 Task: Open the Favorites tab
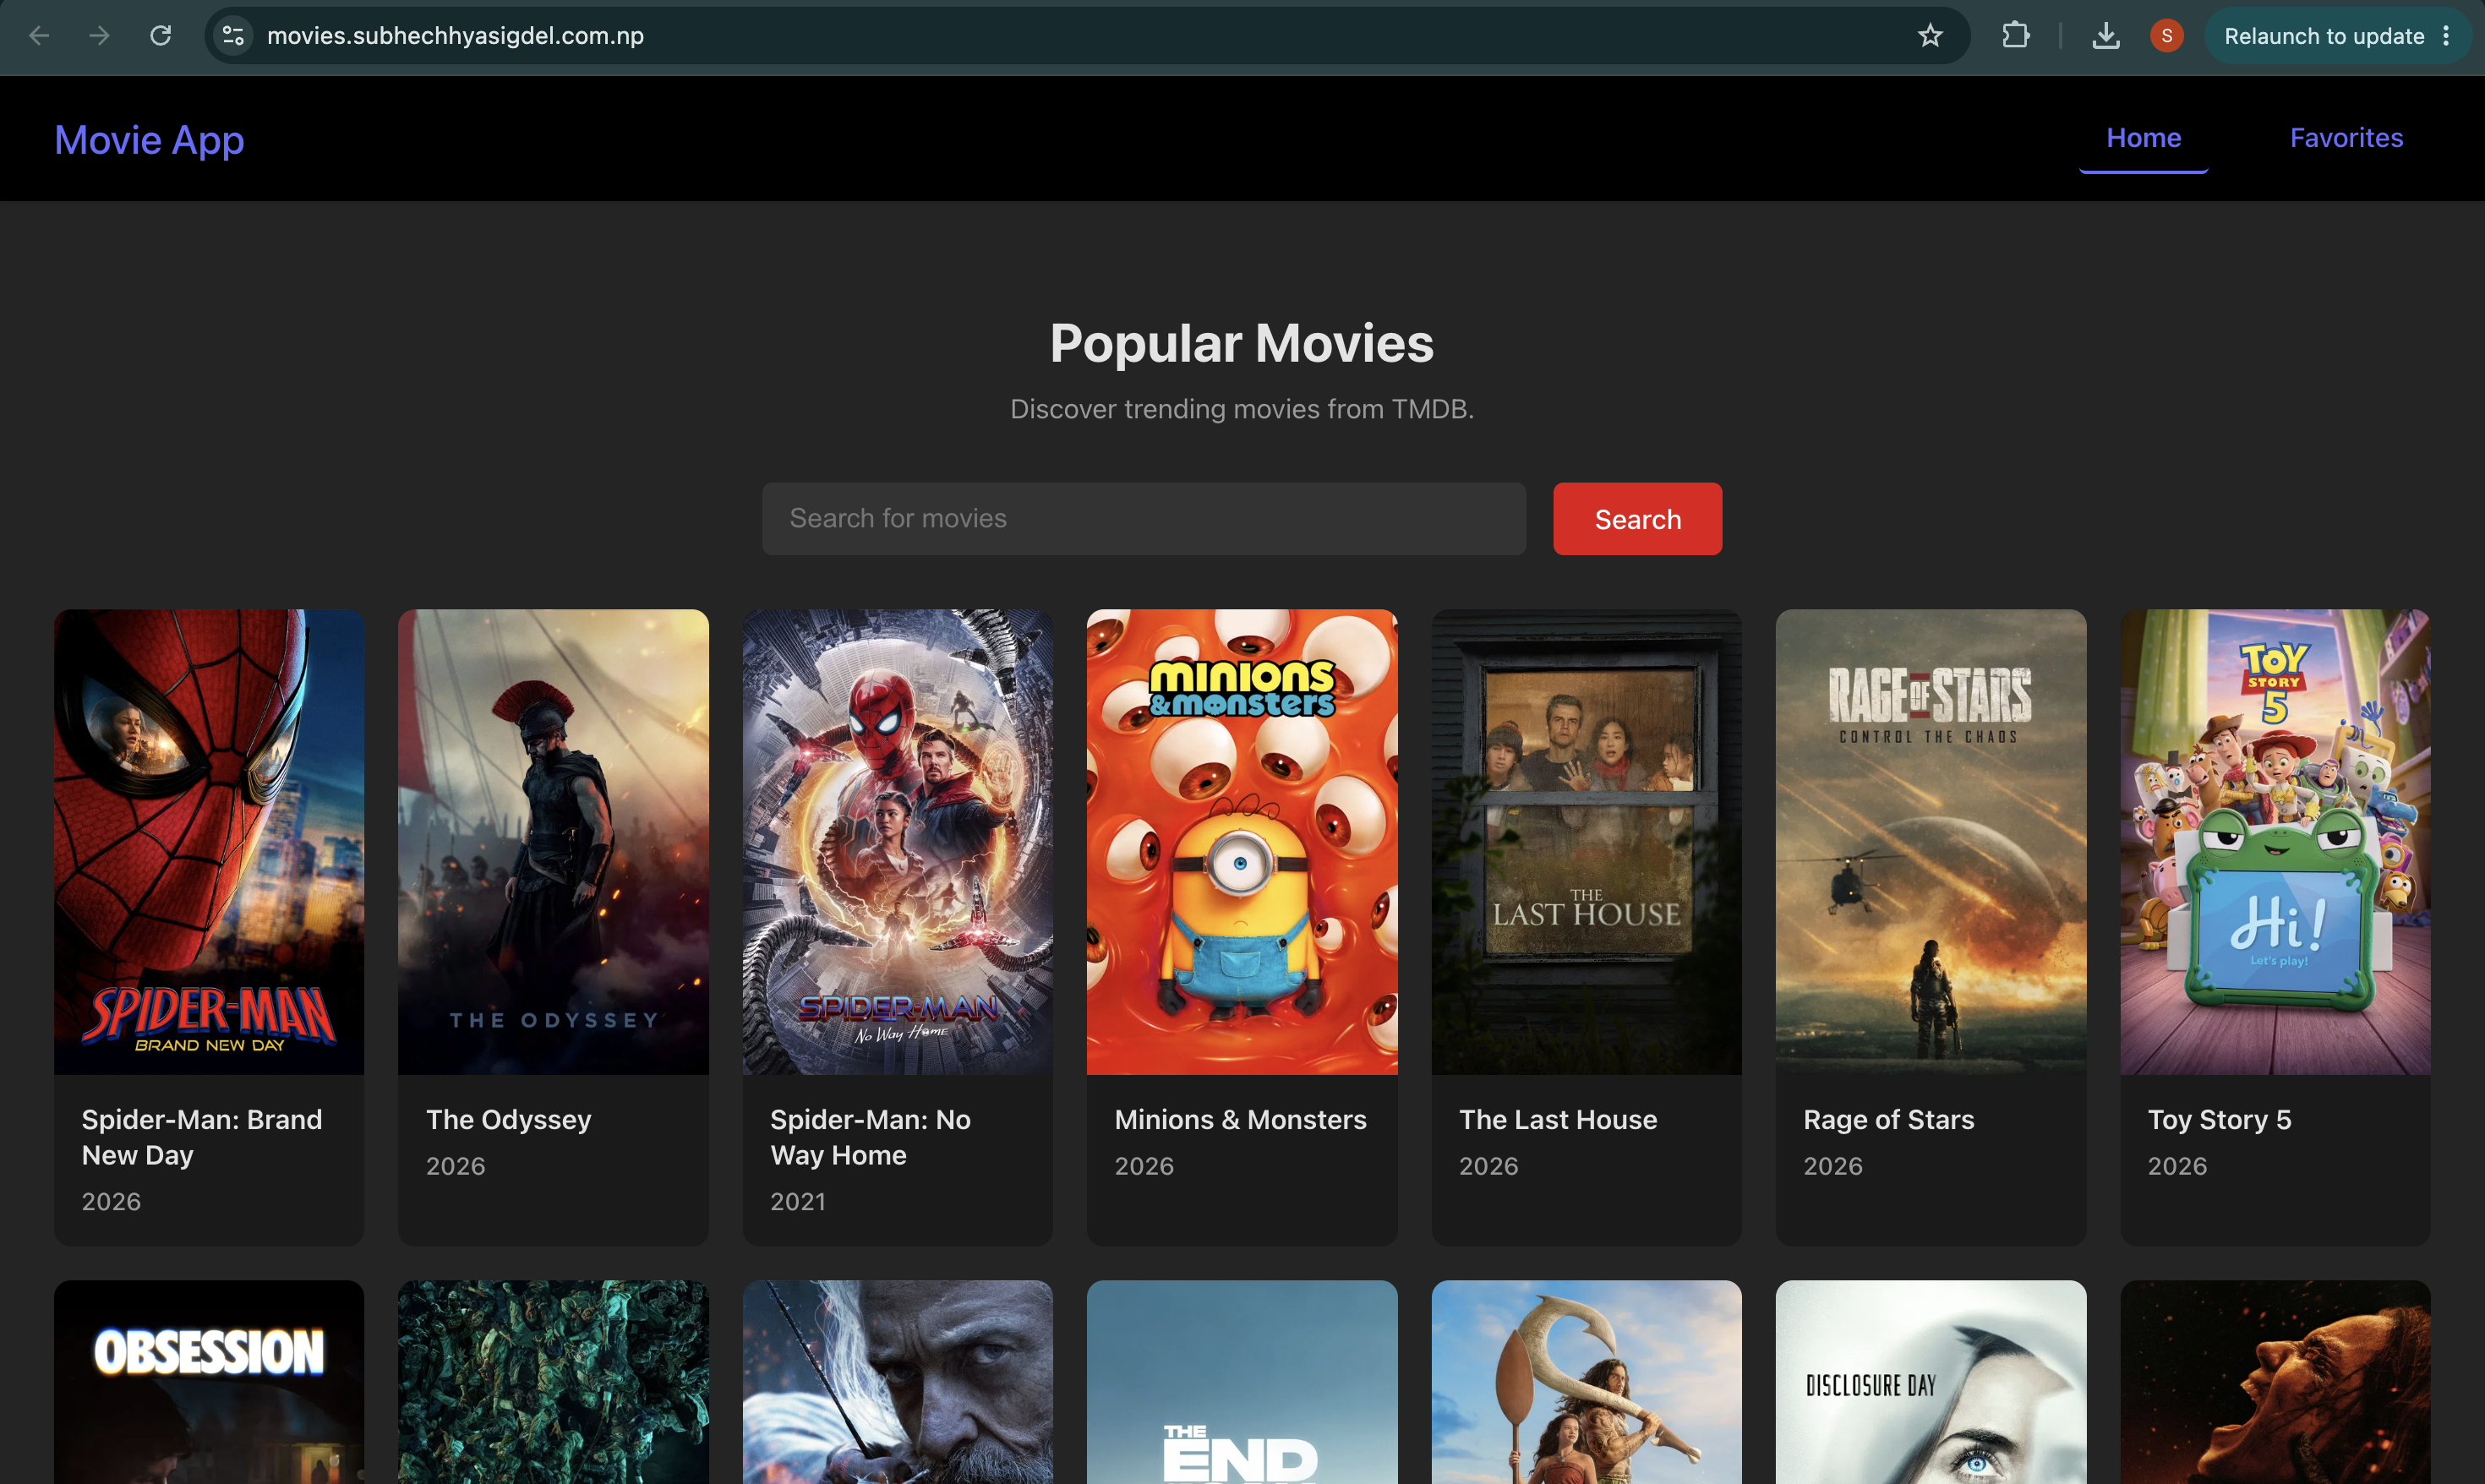point(2346,138)
